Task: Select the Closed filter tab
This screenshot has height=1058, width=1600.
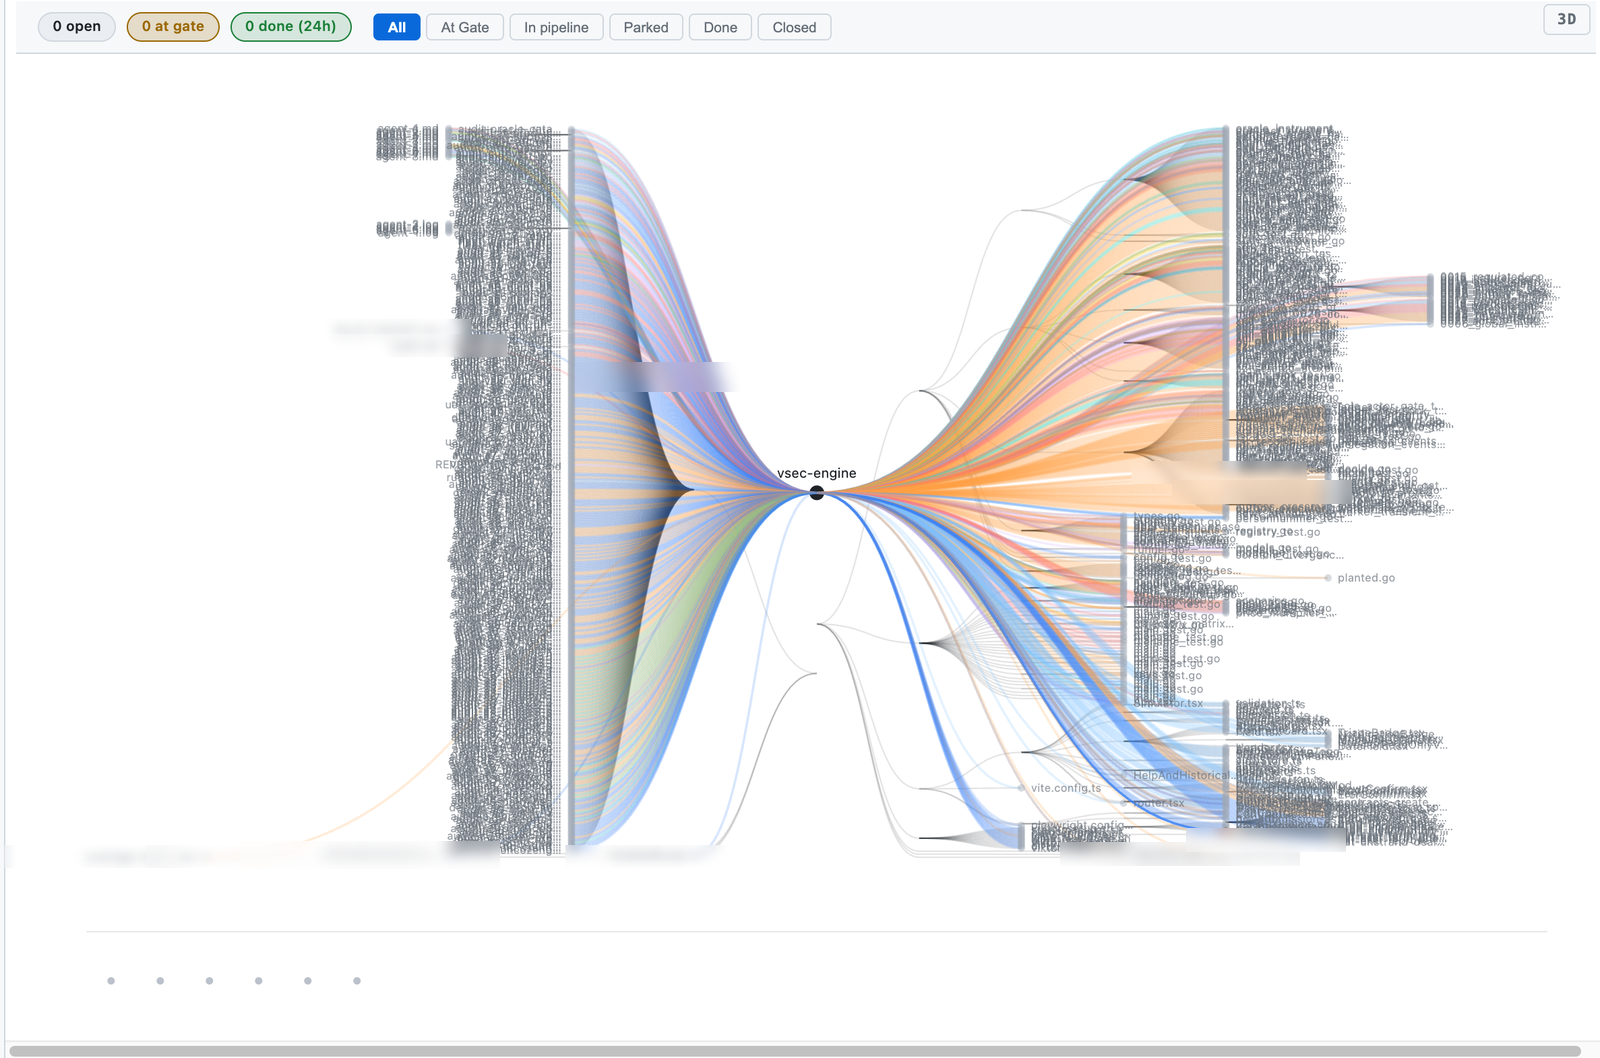Action: 794,27
